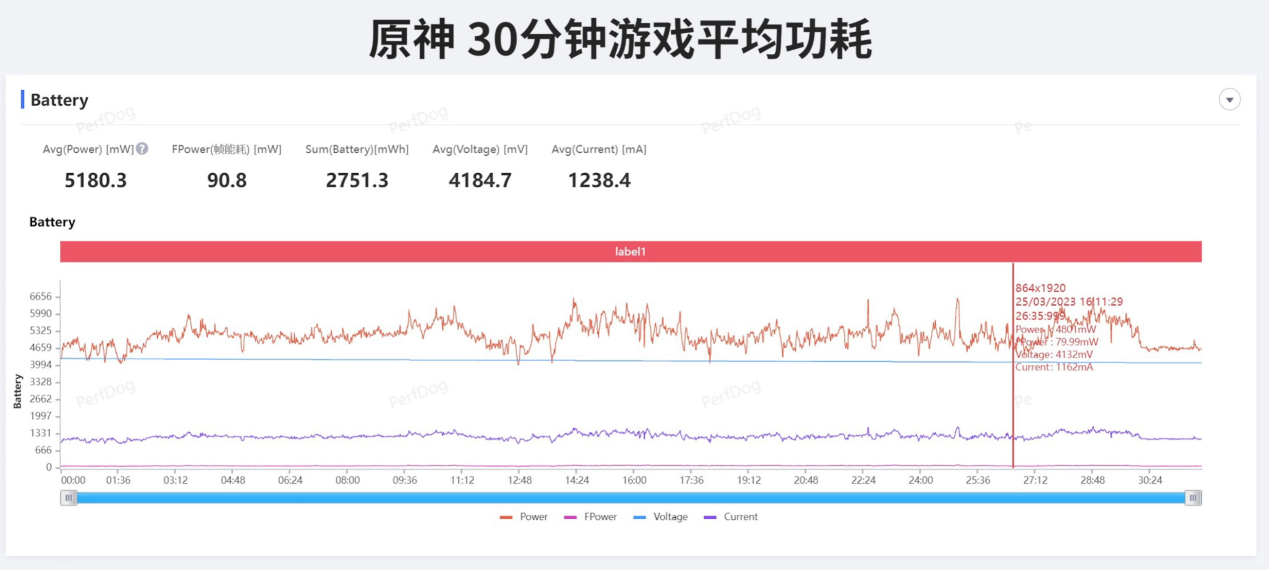Click the FPower value 90.8
Screen dimensions: 1269x570
tap(226, 180)
